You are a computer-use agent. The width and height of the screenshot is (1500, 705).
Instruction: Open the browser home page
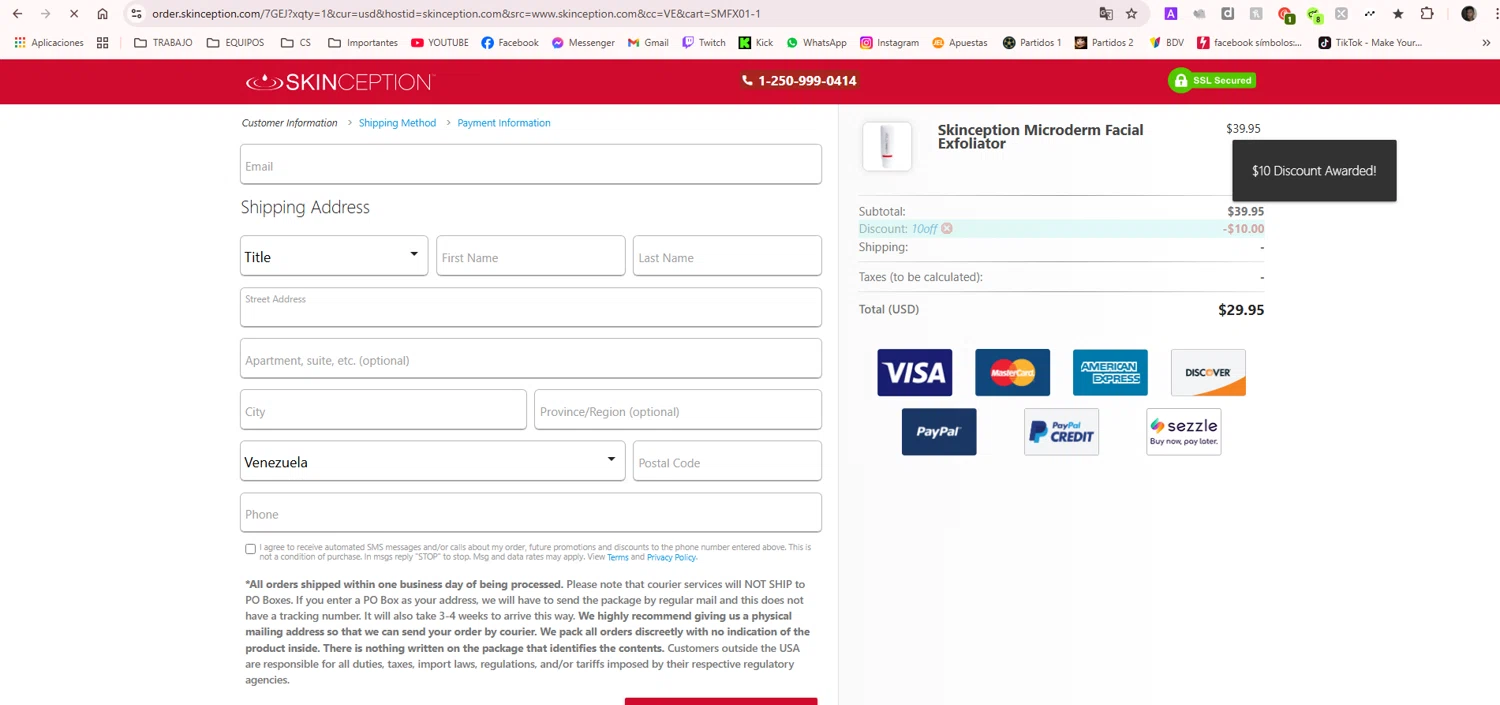point(102,14)
